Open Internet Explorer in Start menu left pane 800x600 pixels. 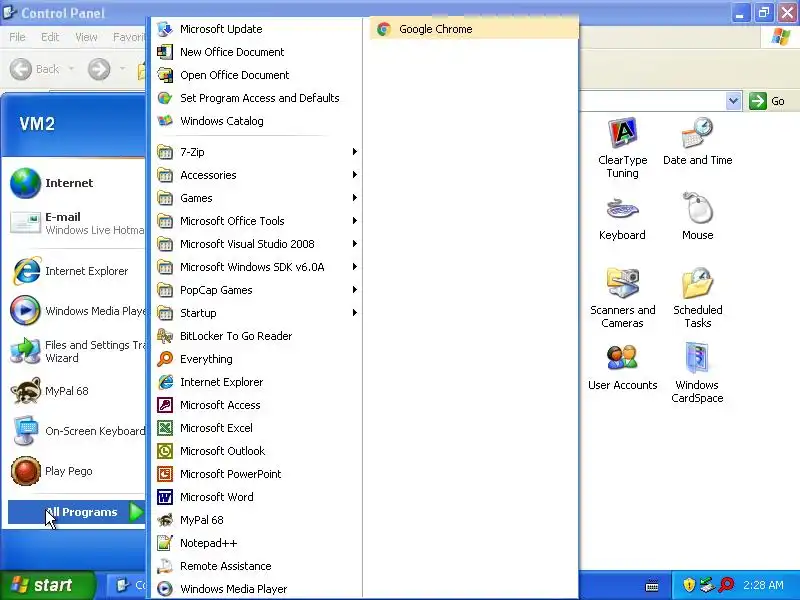(x=77, y=271)
